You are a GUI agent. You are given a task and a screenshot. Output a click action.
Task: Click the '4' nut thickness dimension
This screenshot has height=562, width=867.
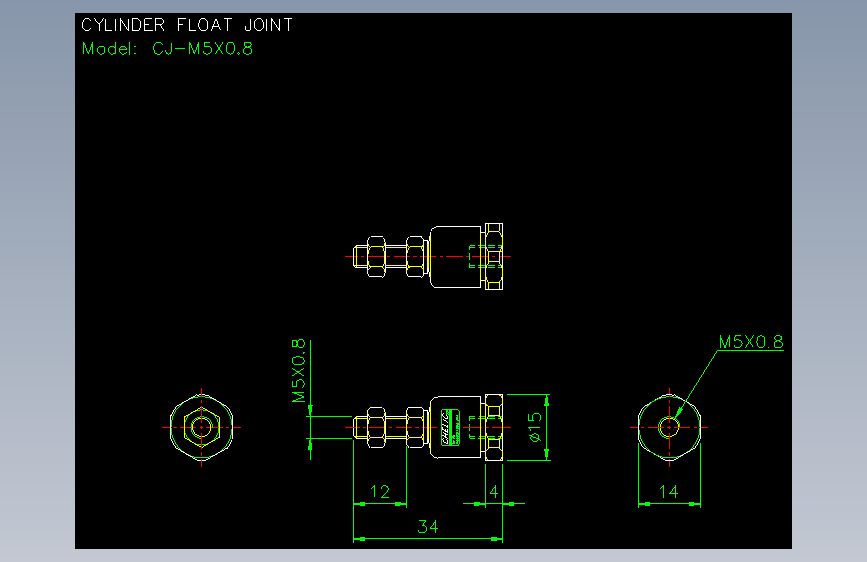494,492
